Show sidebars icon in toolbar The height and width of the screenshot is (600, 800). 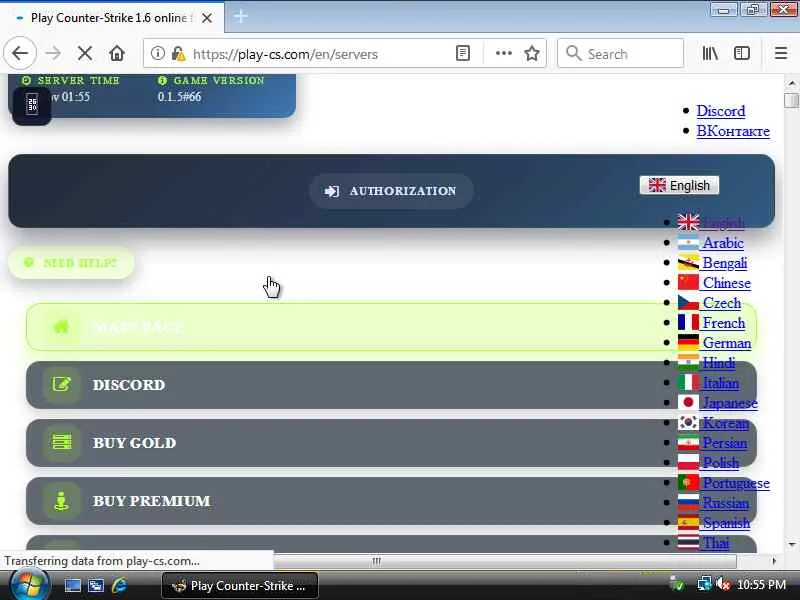click(x=742, y=53)
